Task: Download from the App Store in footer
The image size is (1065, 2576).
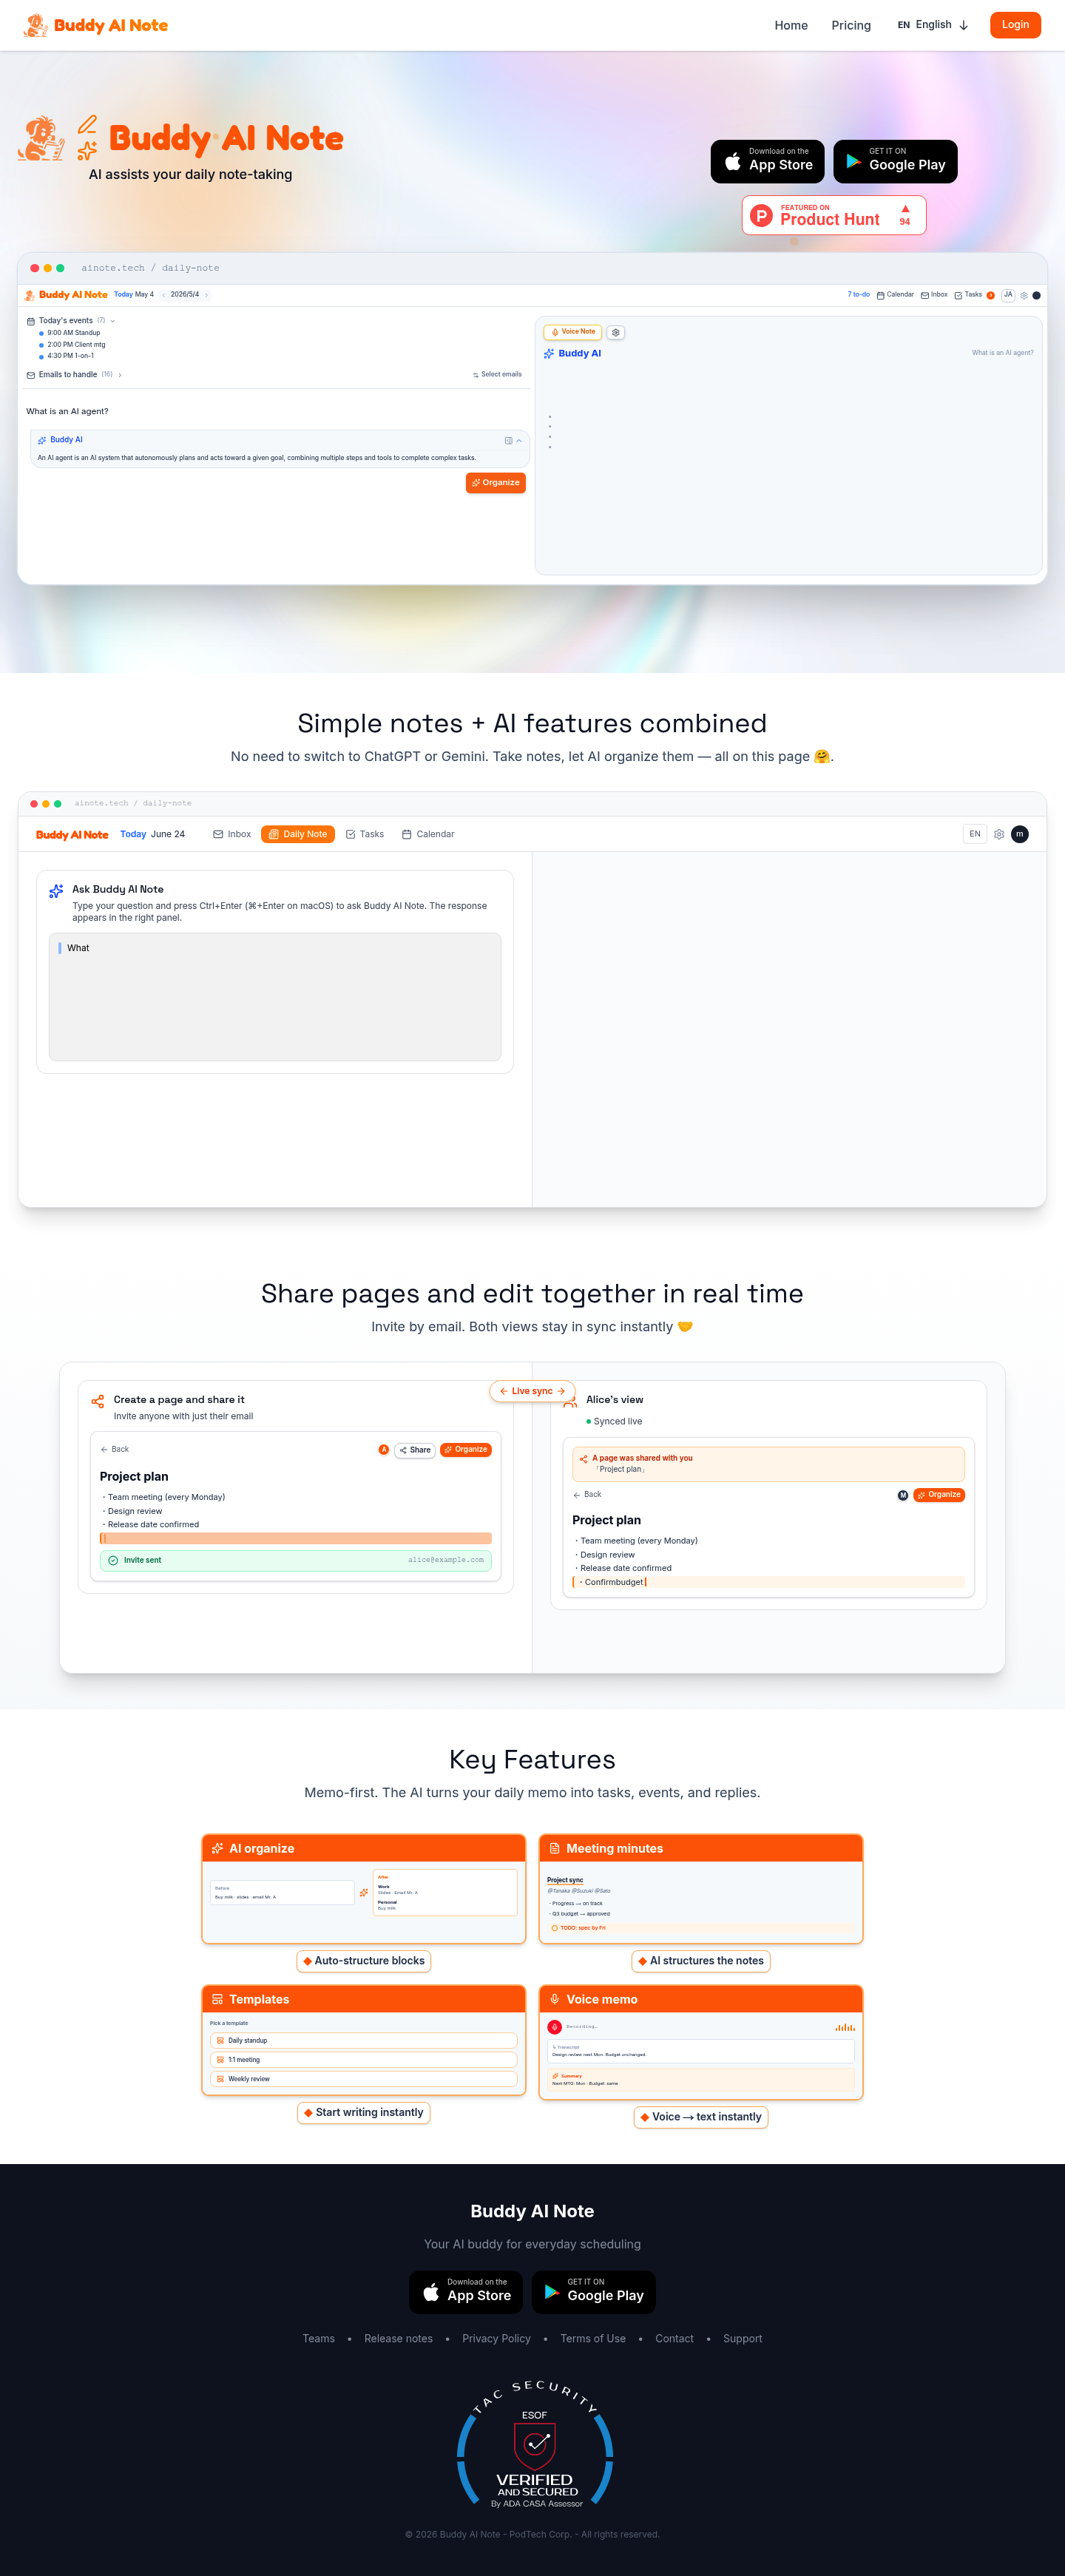Action: 467,2291
